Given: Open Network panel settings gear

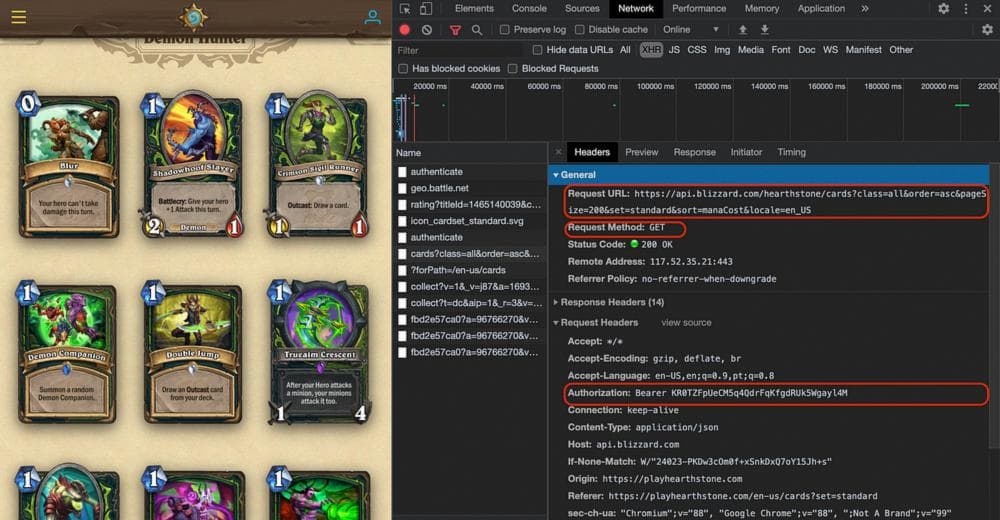Looking at the screenshot, I should (x=987, y=29).
